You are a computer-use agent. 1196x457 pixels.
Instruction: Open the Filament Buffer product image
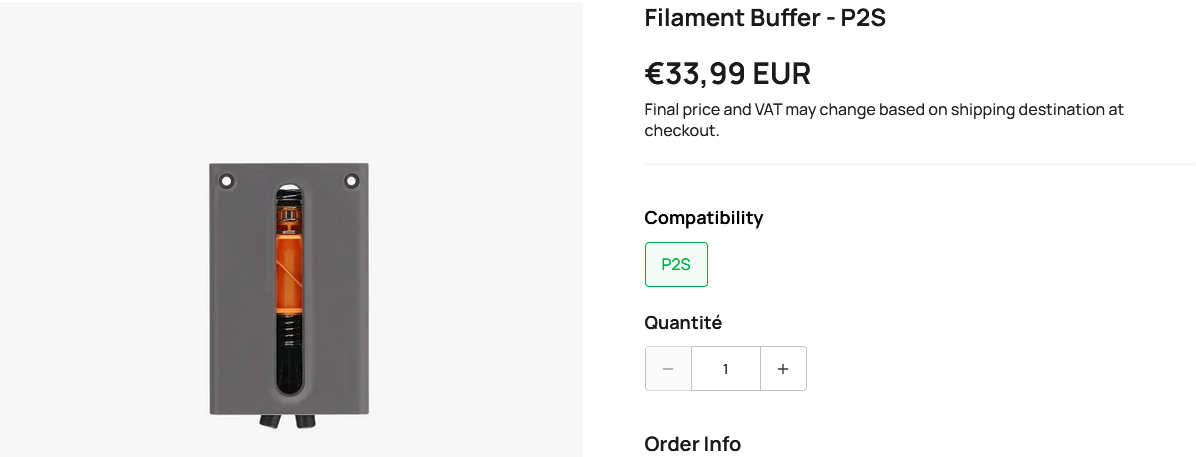click(289, 290)
